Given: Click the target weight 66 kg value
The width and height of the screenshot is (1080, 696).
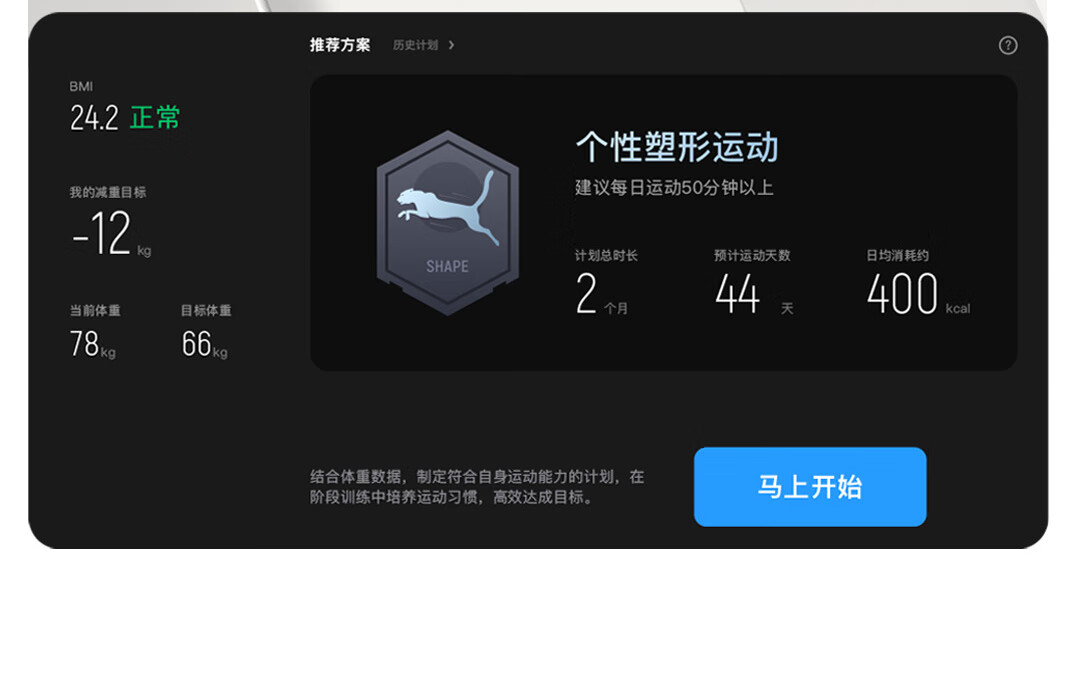Looking at the screenshot, I should point(204,345).
